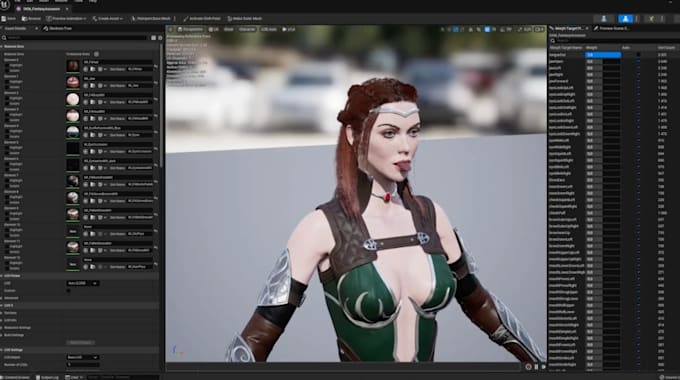Toggle Highlight checkbox for Element 2
The image size is (680, 380).
coord(7,98)
